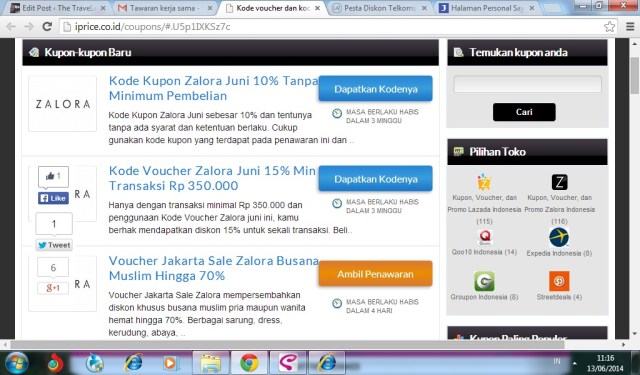Click the coupon search input field

tap(527, 84)
